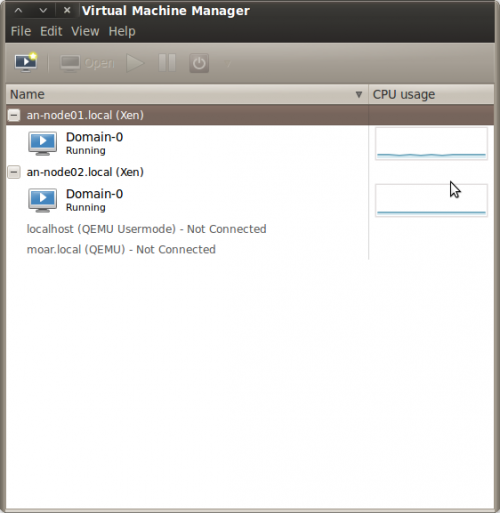This screenshot has height=513, width=500.
Task: Click the Shut Down power icon
Action: tap(199, 63)
